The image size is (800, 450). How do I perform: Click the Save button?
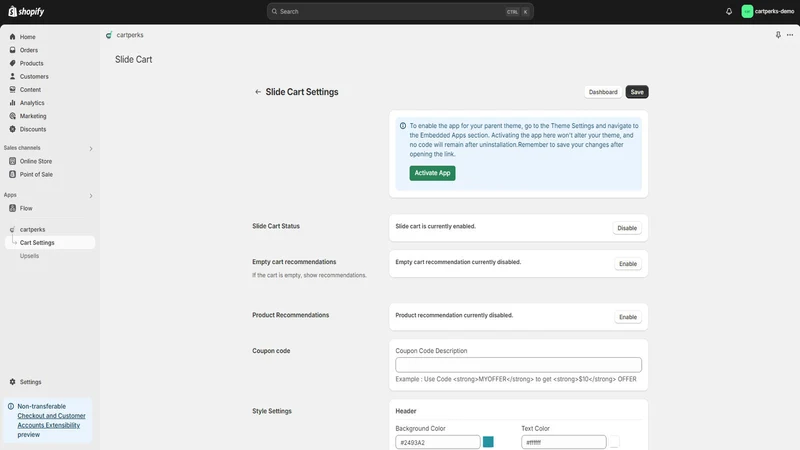[x=637, y=92]
